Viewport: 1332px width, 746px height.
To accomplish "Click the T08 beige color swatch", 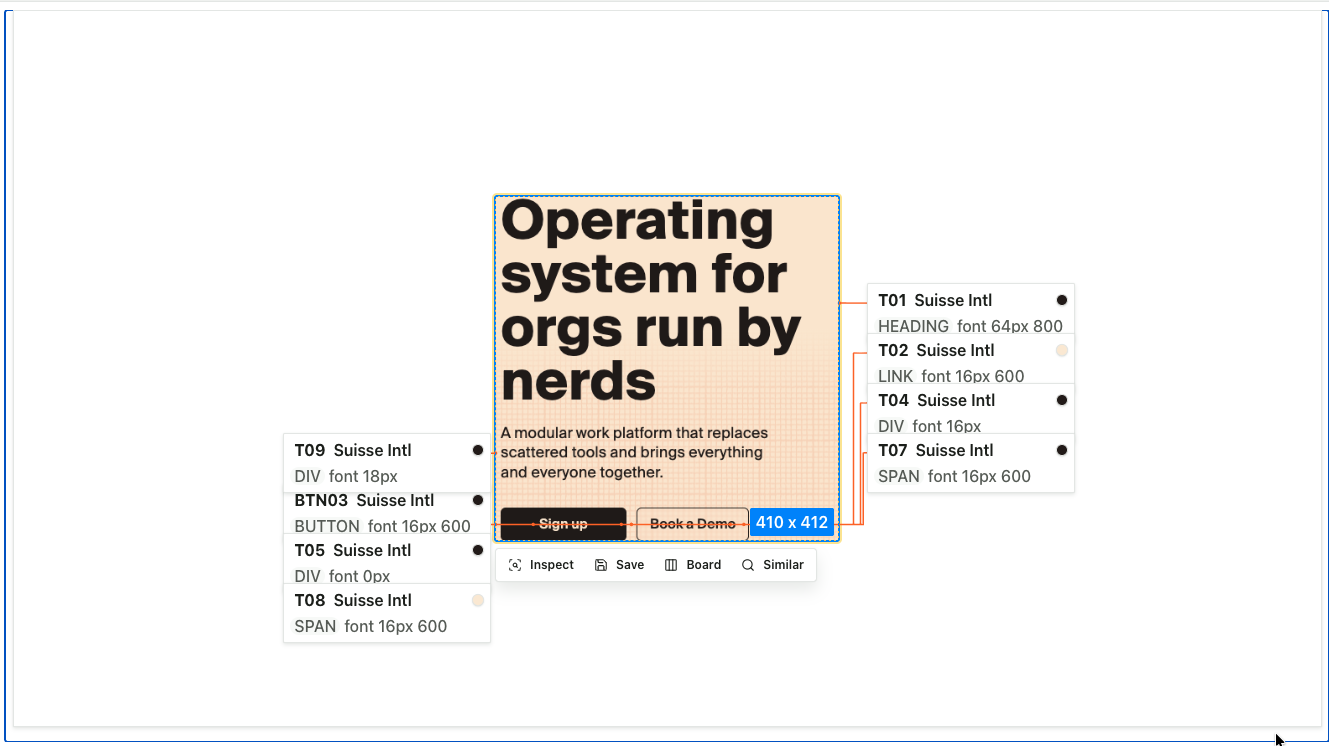I will (478, 600).
